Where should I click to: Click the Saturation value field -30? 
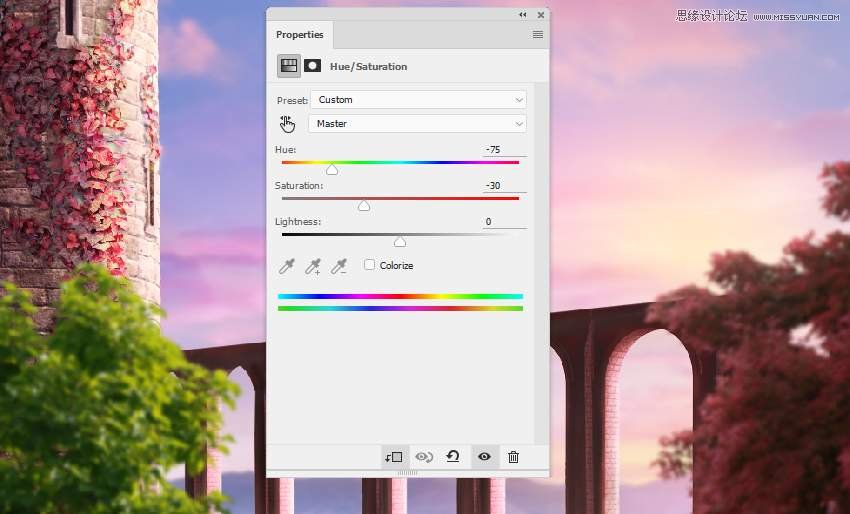(x=504, y=185)
